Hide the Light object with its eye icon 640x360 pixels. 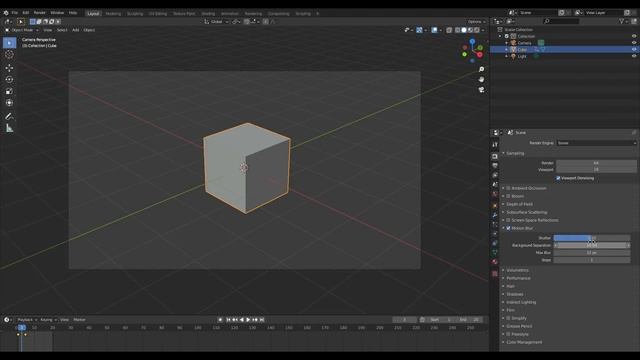pyautogui.click(x=634, y=56)
